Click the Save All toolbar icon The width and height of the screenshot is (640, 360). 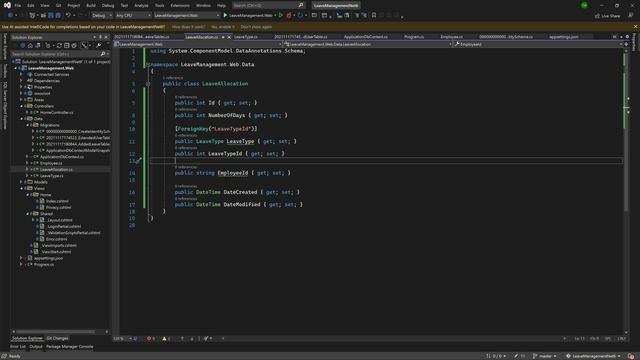pyautogui.click(x=58, y=16)
